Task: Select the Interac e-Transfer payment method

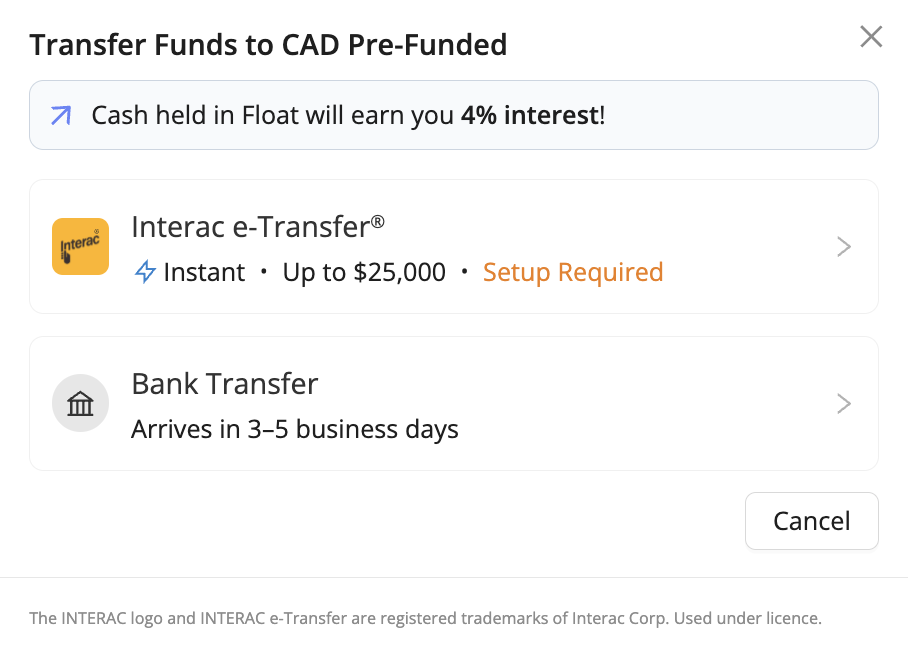Action: pyautogui.click(x=454, y=246)
